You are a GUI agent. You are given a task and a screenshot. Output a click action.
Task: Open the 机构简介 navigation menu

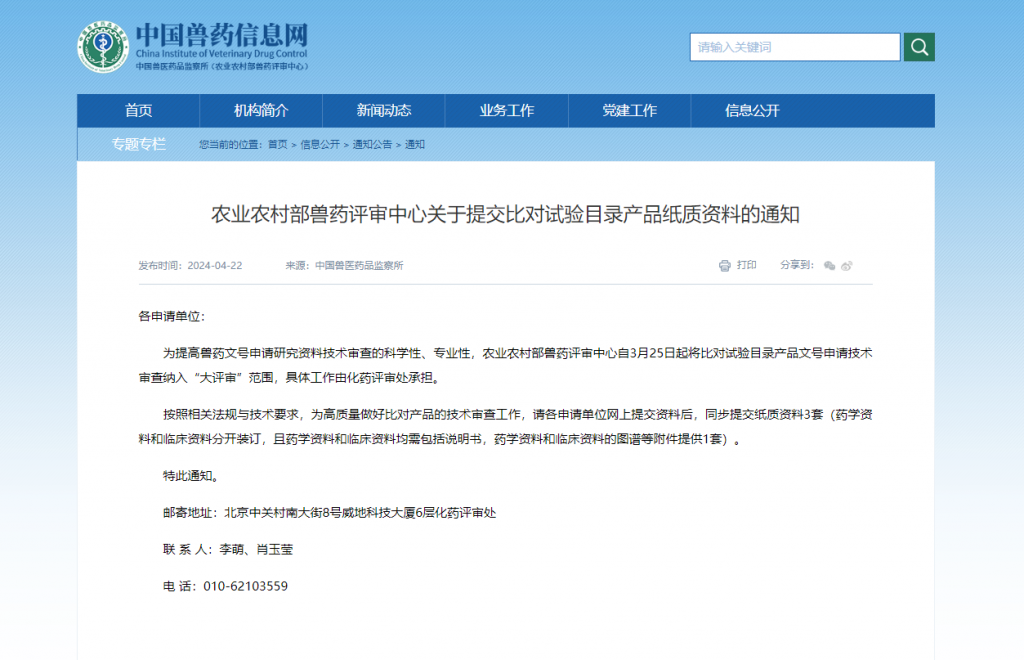[x=261, y=111]
